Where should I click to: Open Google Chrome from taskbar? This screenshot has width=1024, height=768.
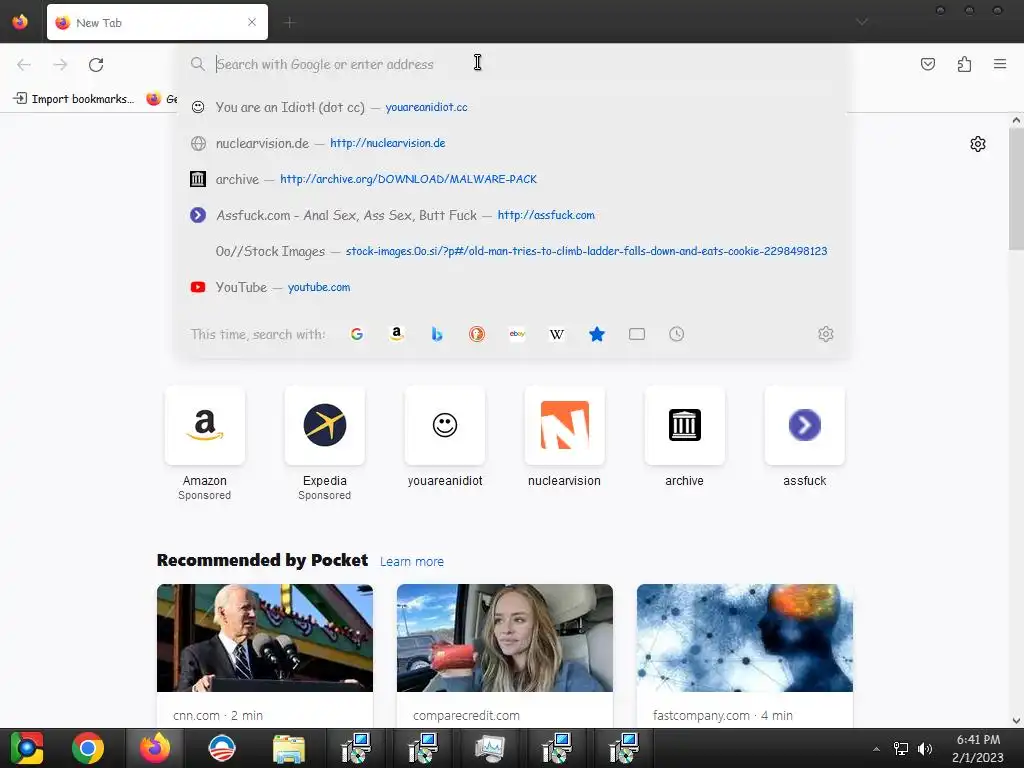click(x=88, y=748)
